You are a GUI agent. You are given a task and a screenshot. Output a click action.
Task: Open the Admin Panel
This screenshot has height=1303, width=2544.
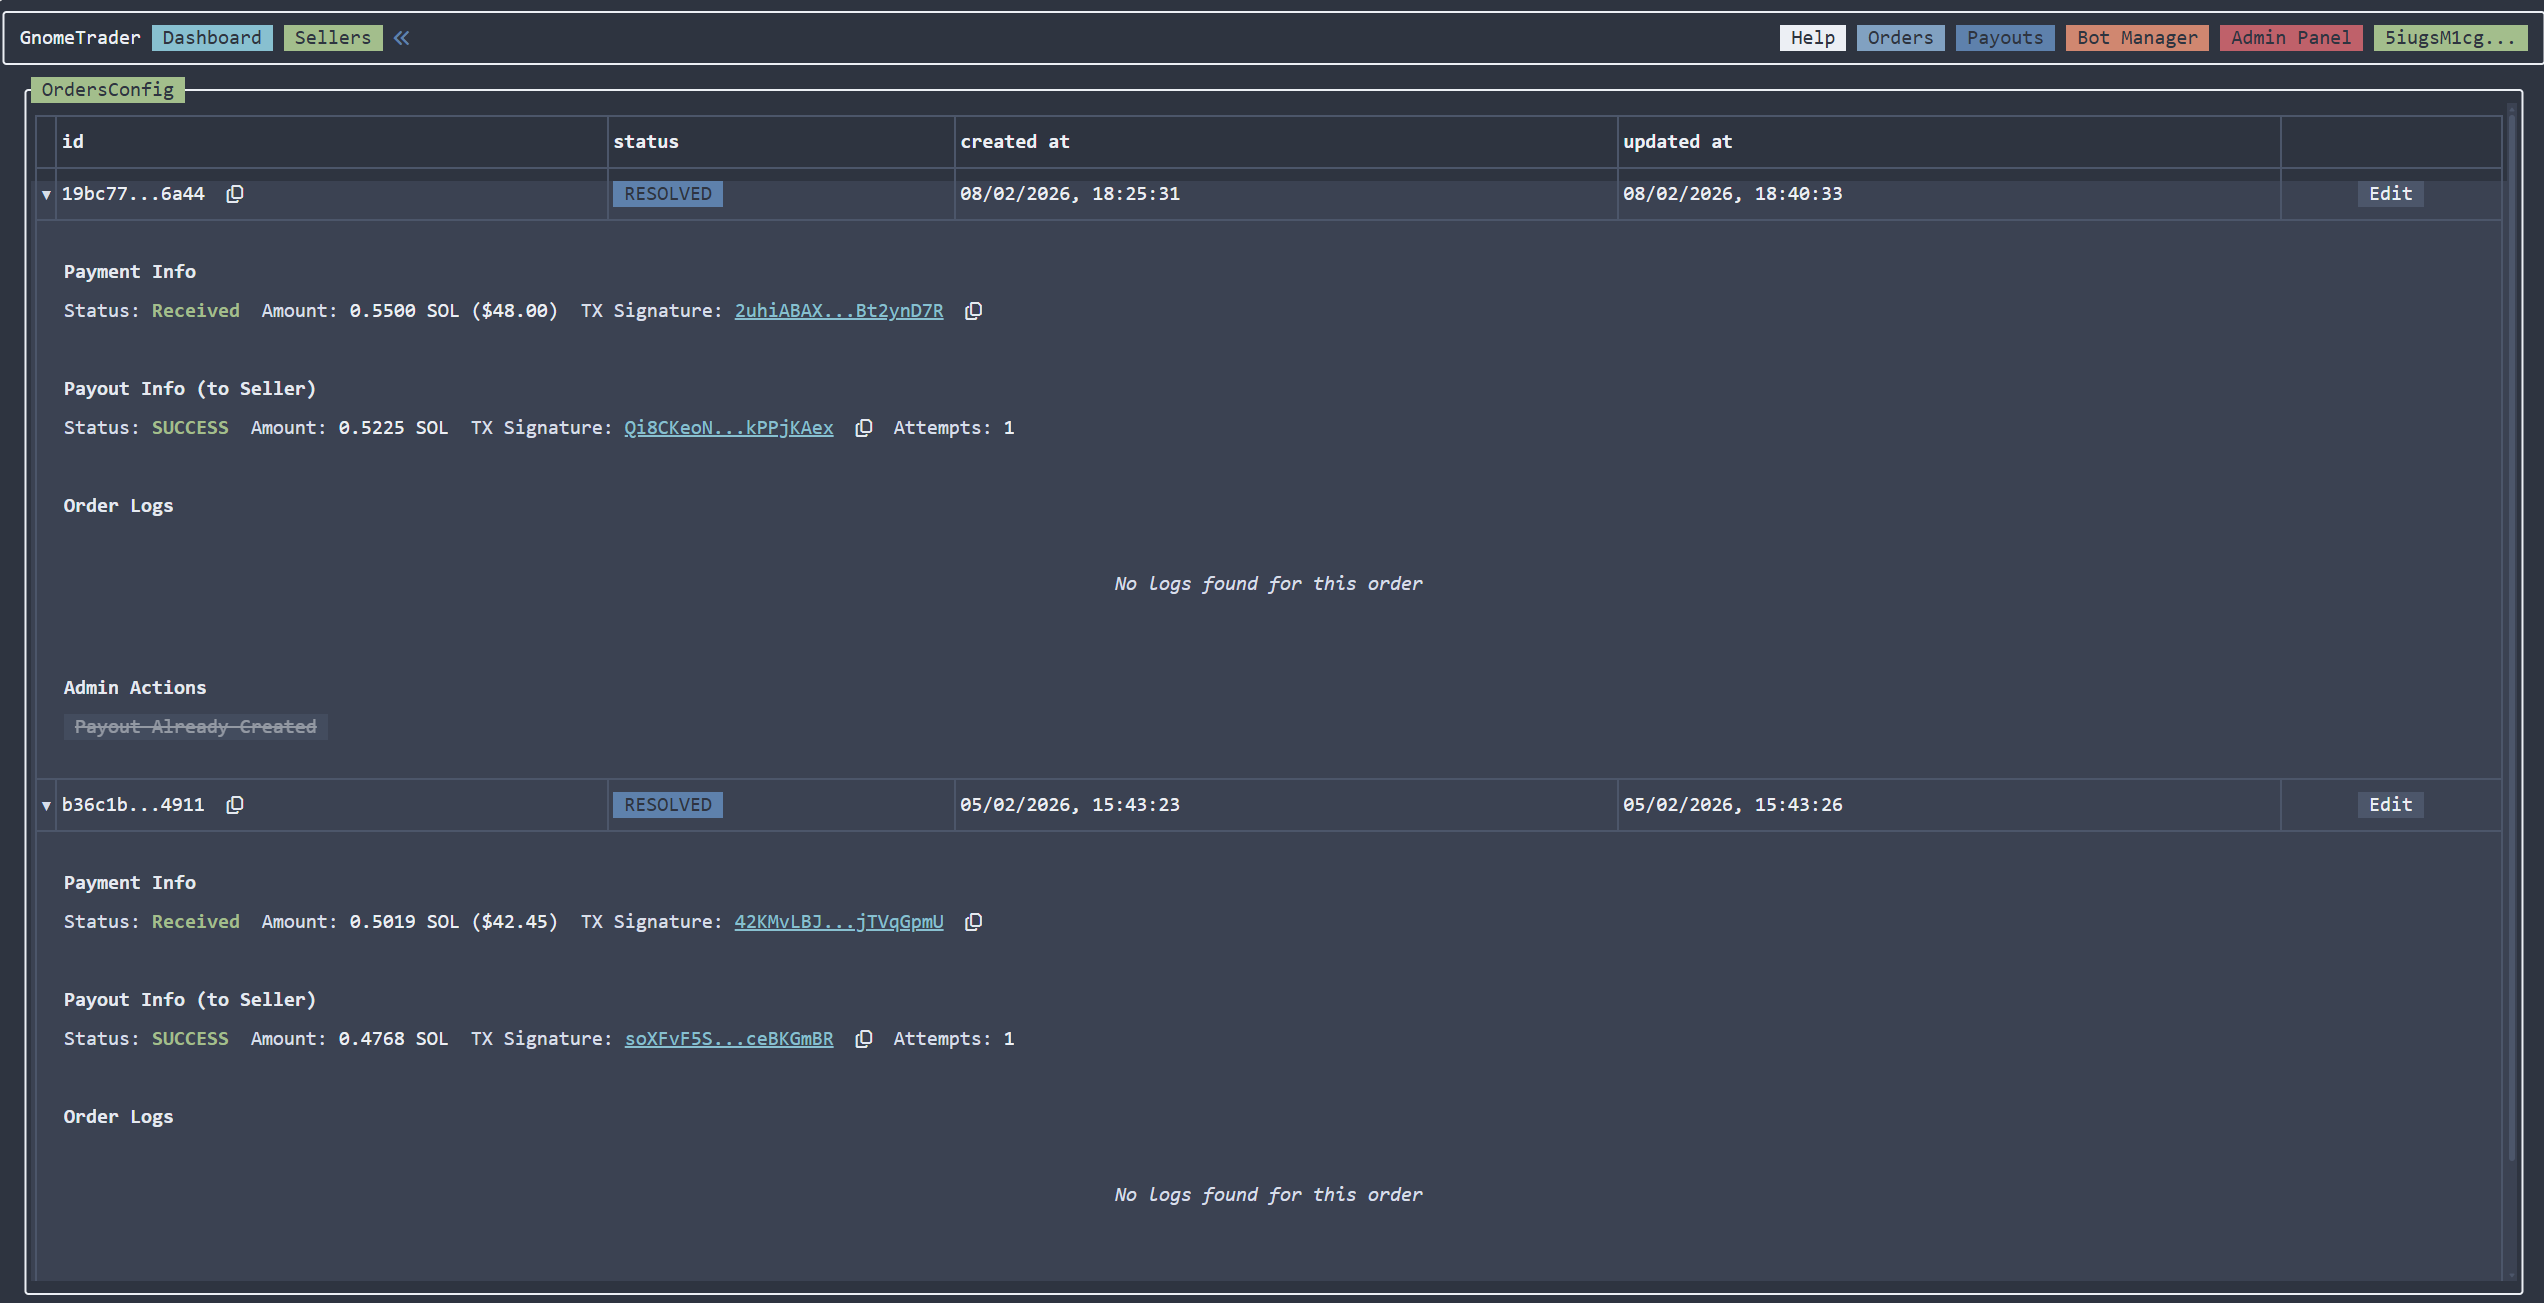2291,38
